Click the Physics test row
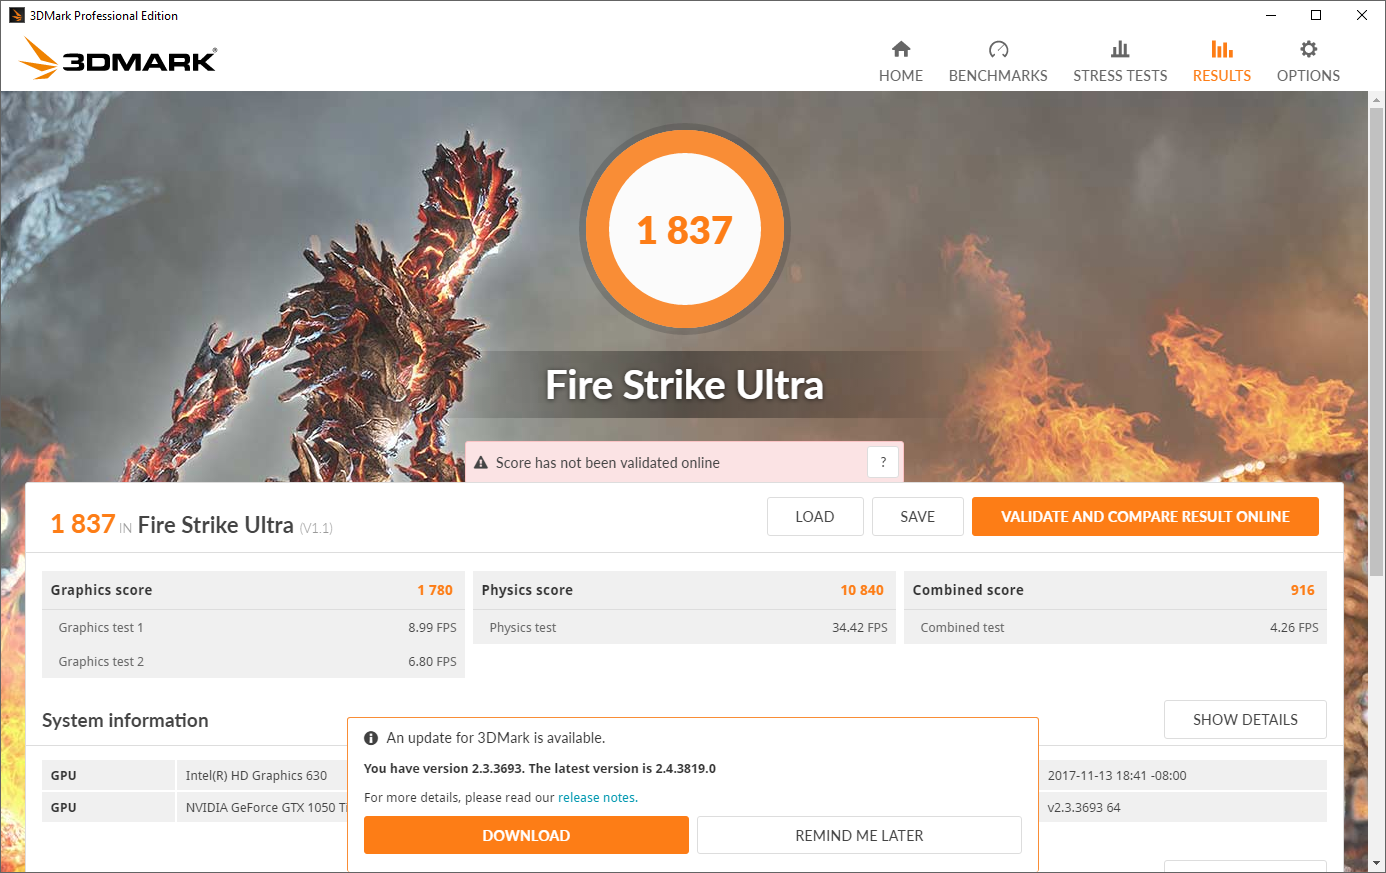This screenshot has width=1386, height=873. pos(685,627)
